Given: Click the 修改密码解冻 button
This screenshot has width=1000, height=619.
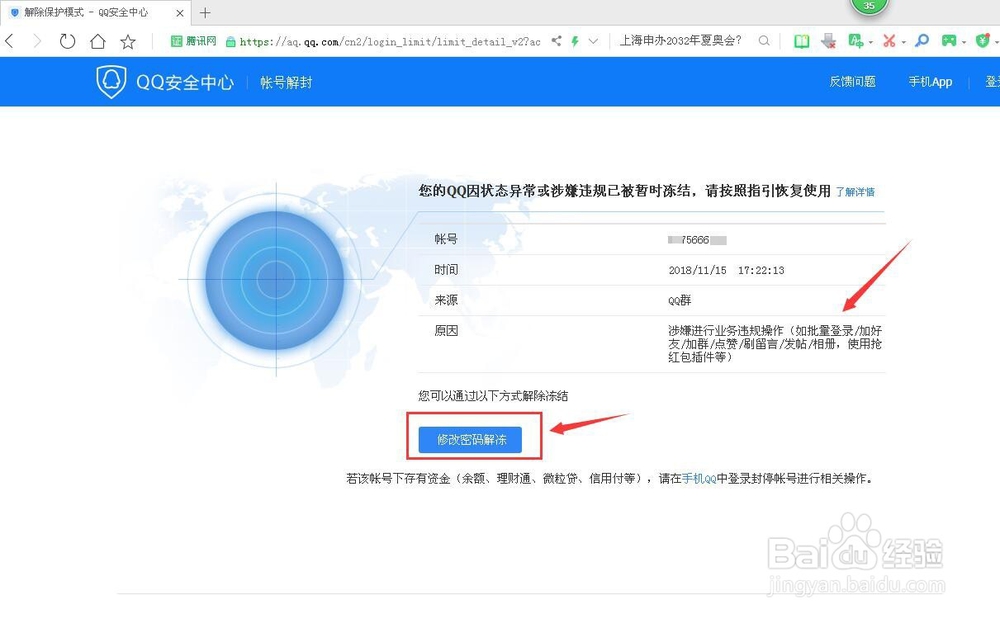Looking at the screenshot, I should pos(470,440).
